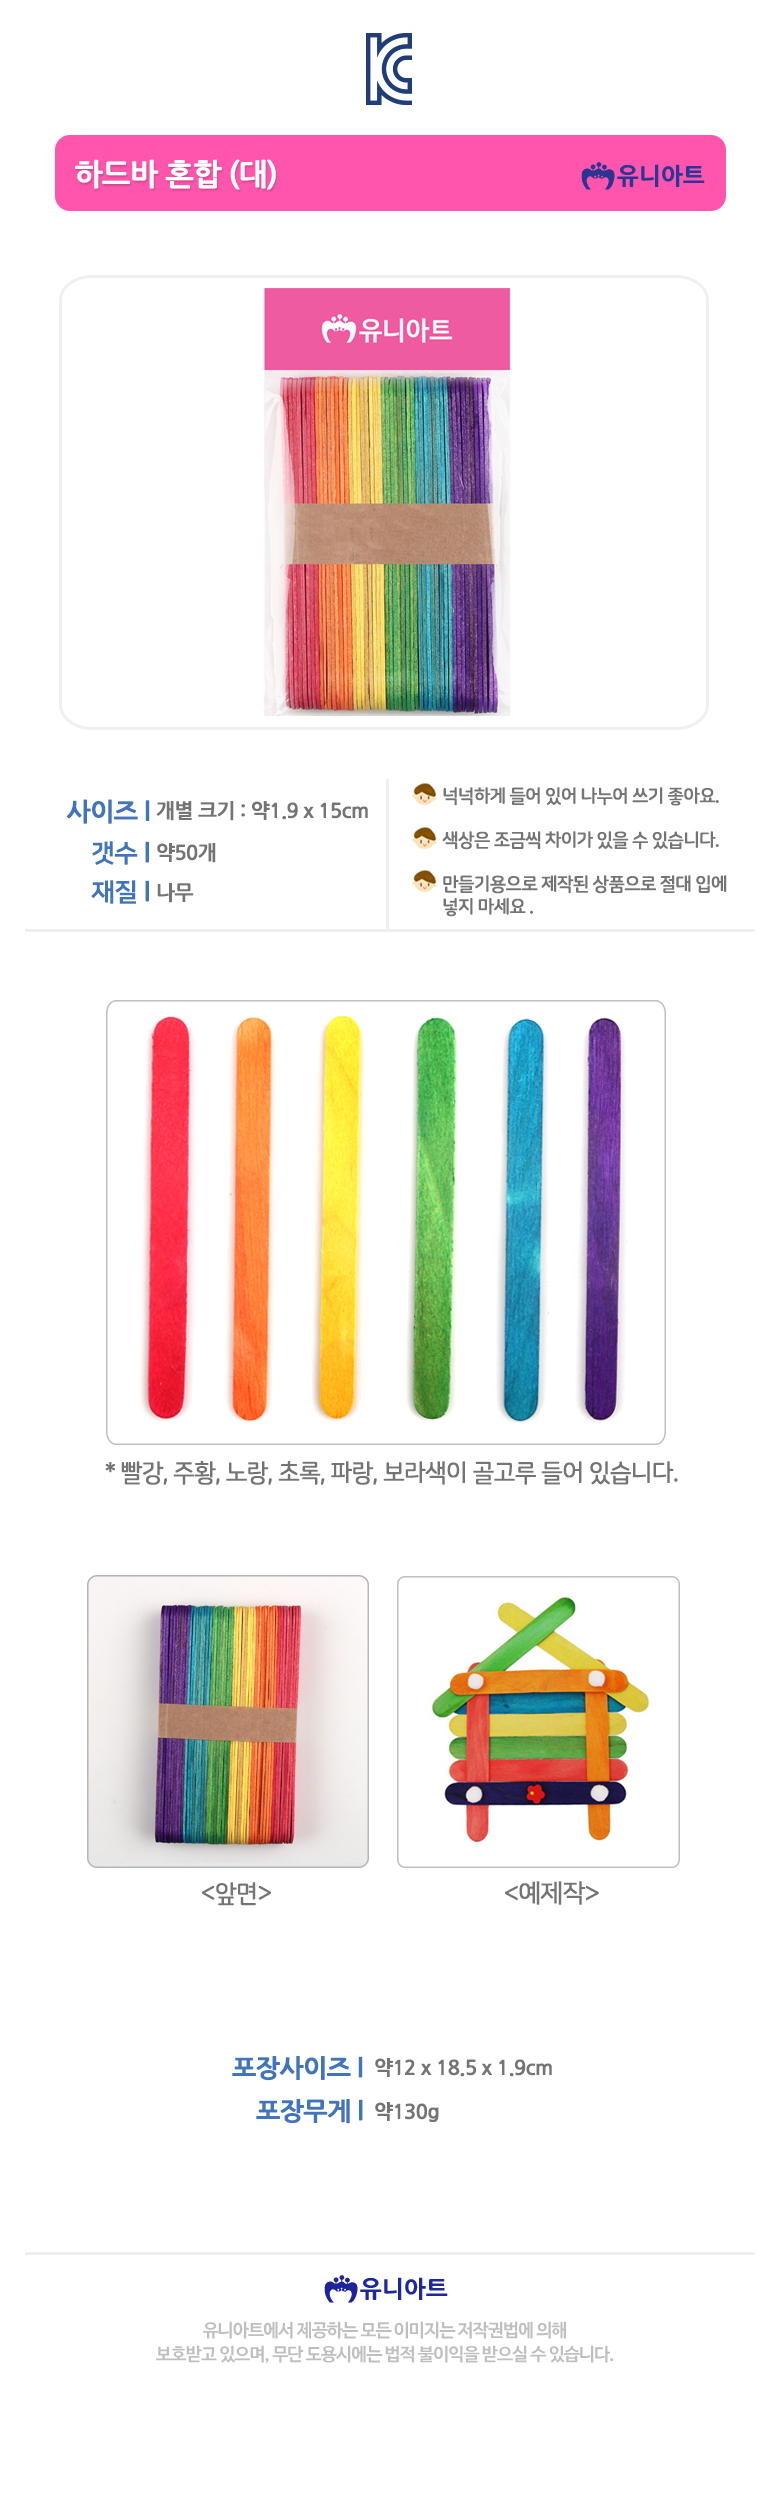Click the blue 유니아트 footer logo
Image resolution: width=780 pixels, height=2500 pixels.
point(386,2288)
